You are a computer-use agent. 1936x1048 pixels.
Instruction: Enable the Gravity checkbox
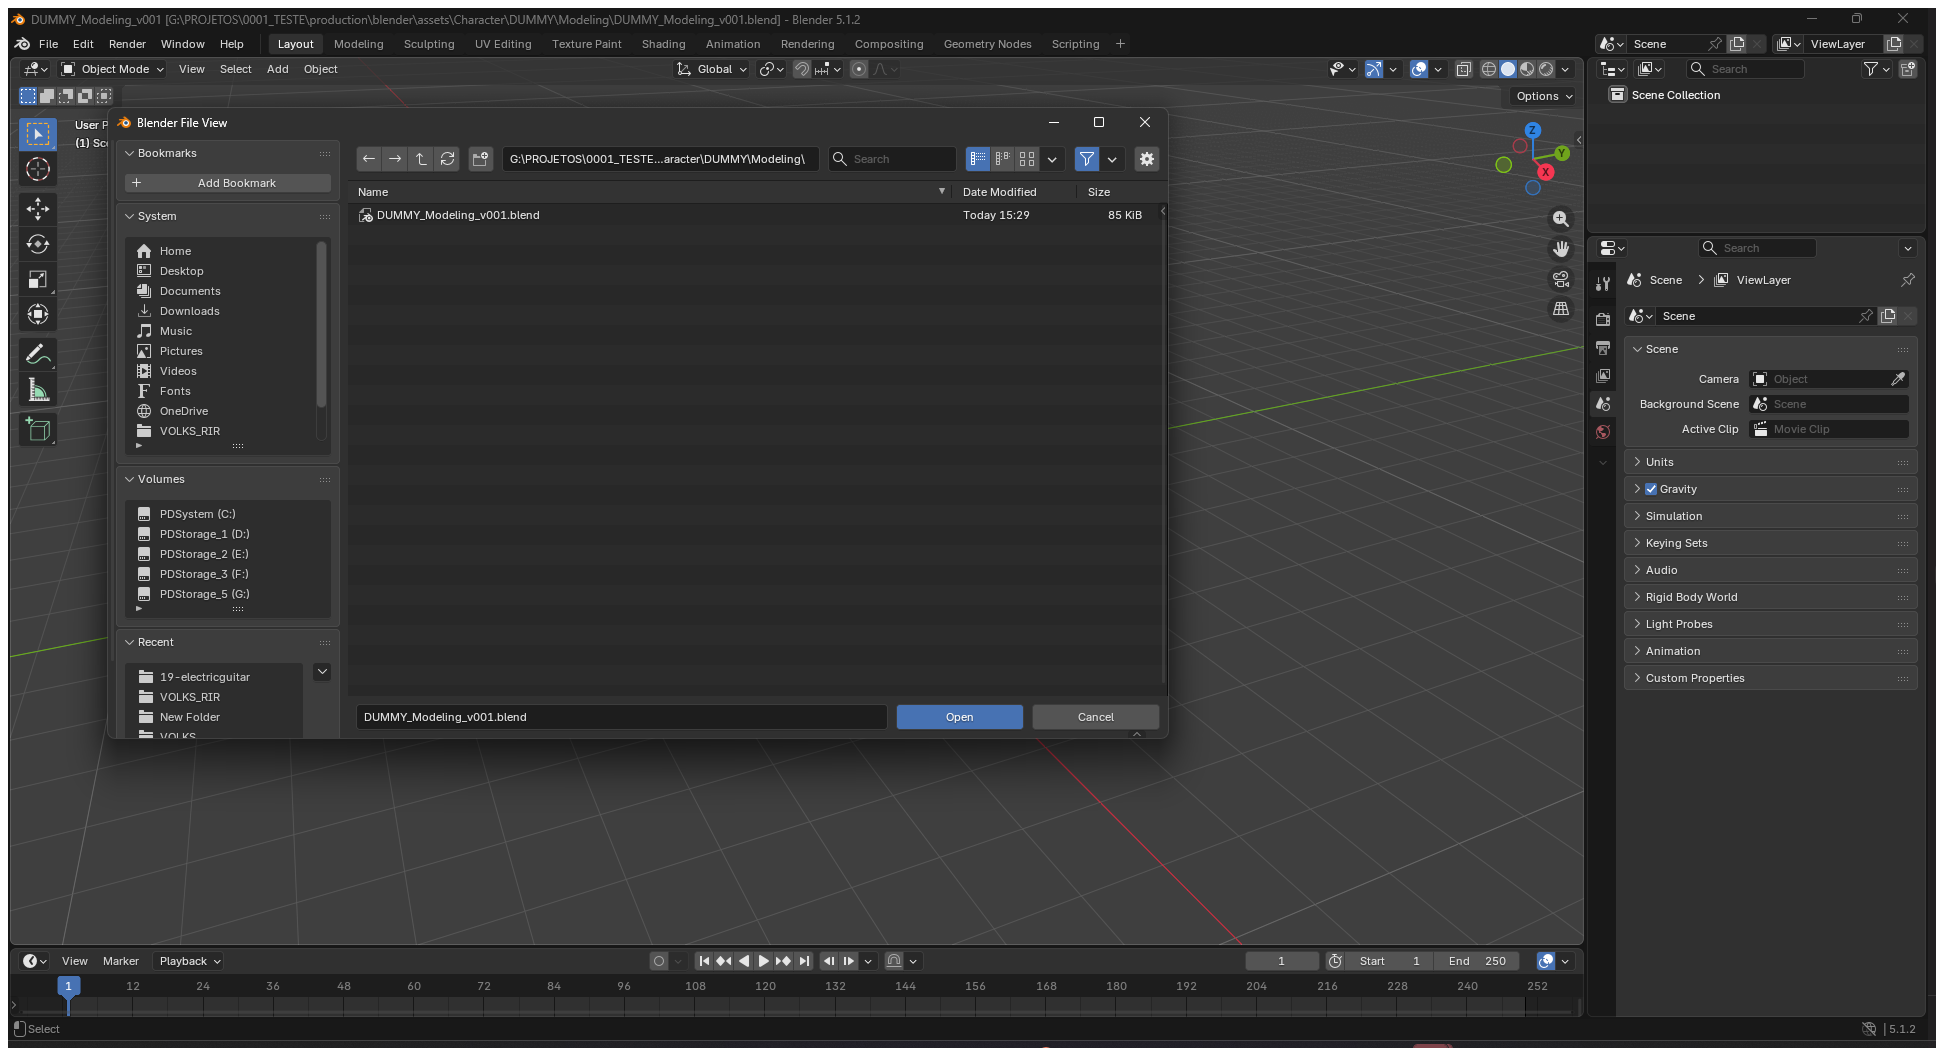tap(1651, 489)
